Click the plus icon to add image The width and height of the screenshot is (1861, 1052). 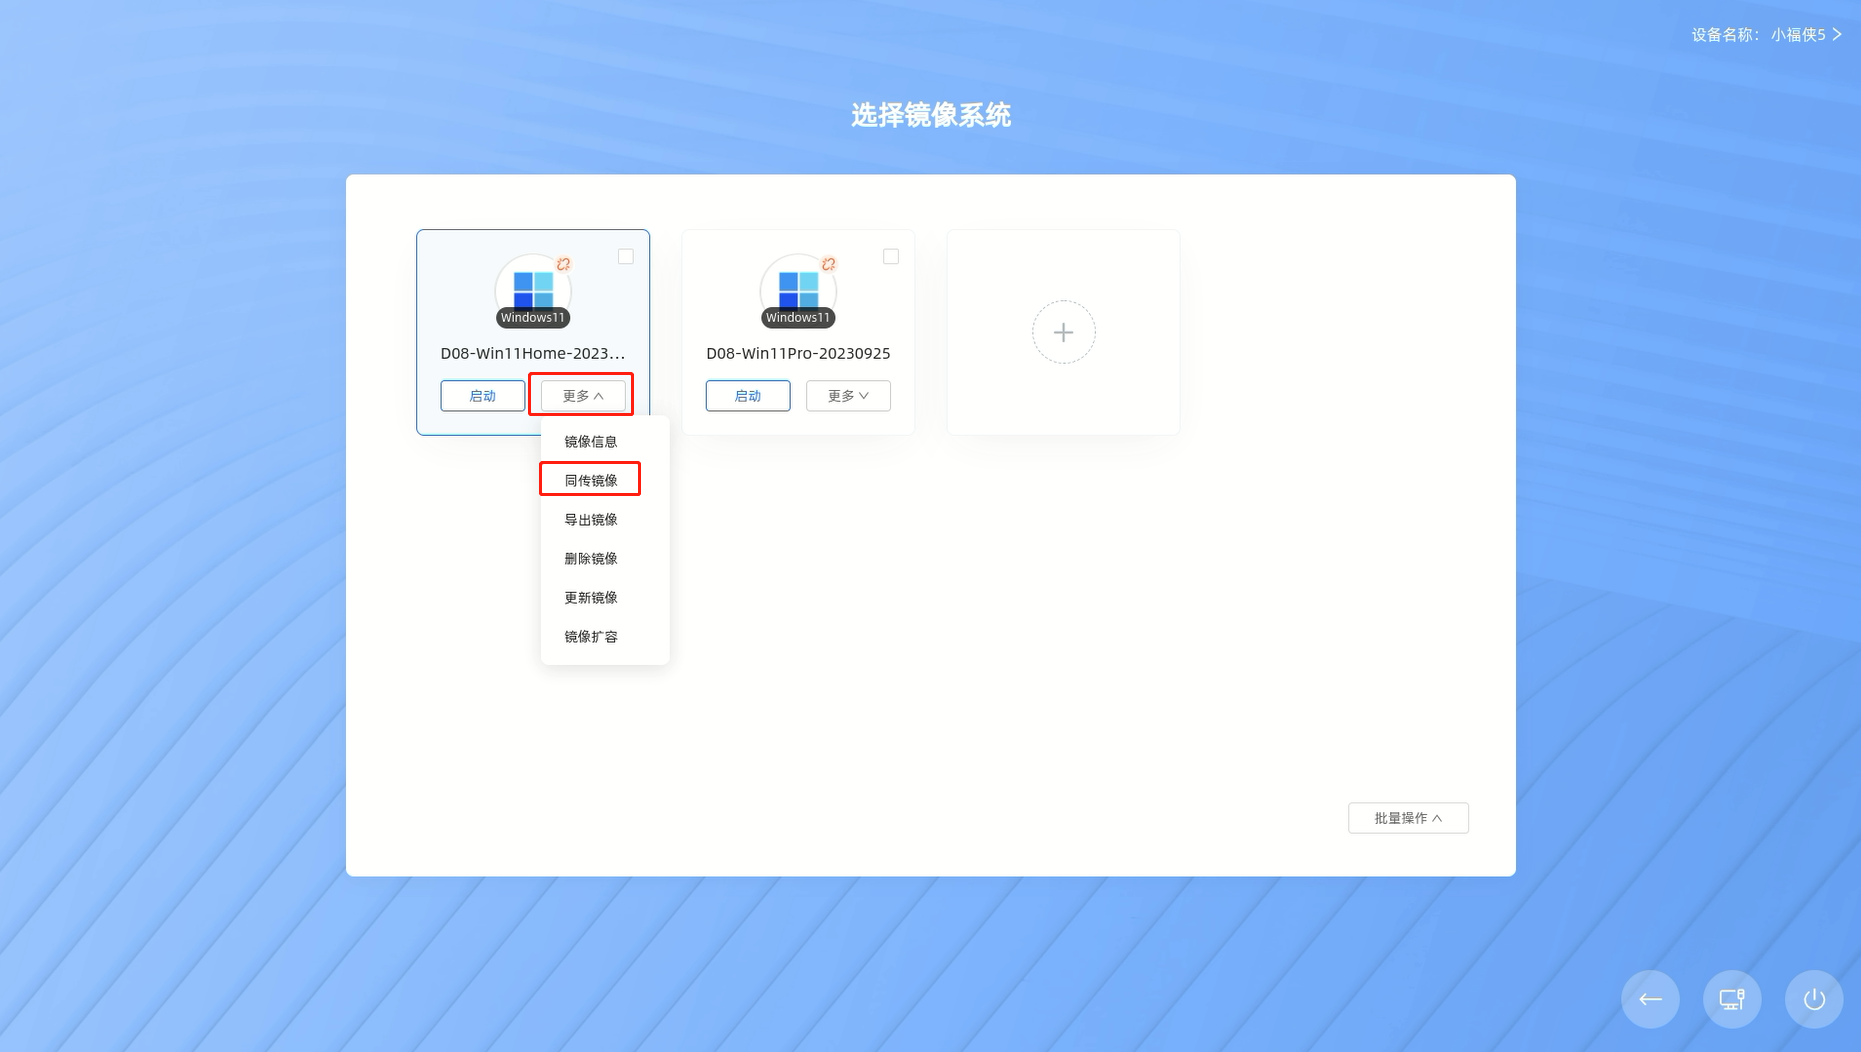1063,332
